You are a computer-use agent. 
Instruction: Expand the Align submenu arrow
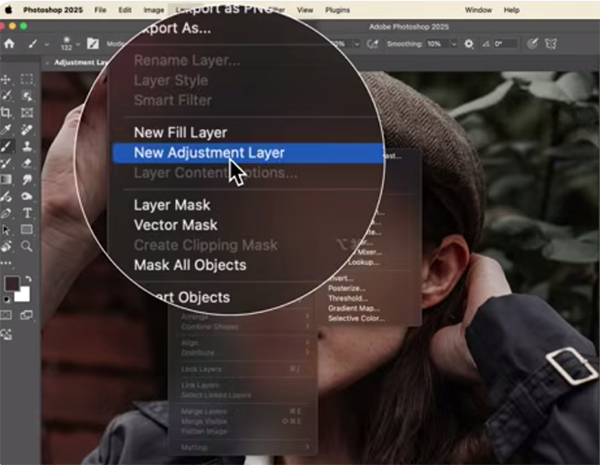click(307, 343)
